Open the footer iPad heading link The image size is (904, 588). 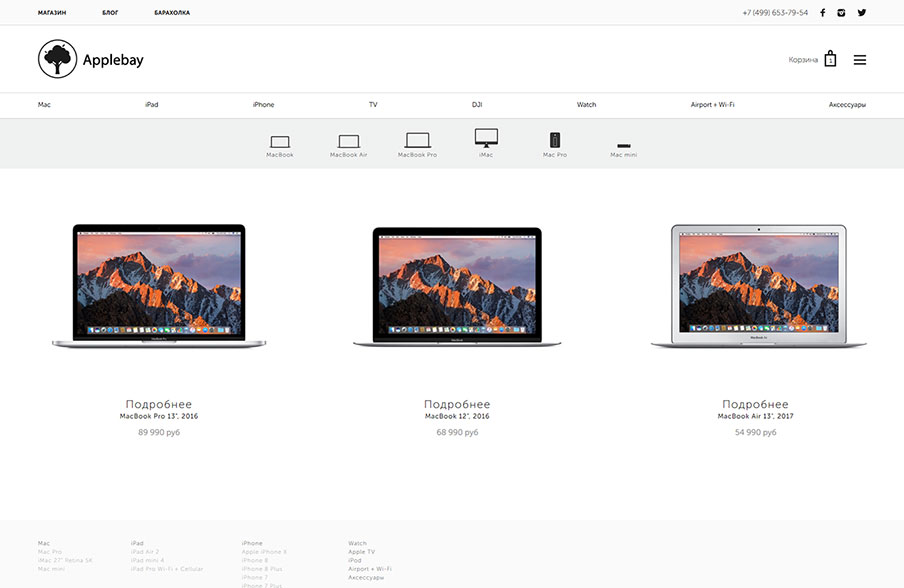tap(137, 543)
